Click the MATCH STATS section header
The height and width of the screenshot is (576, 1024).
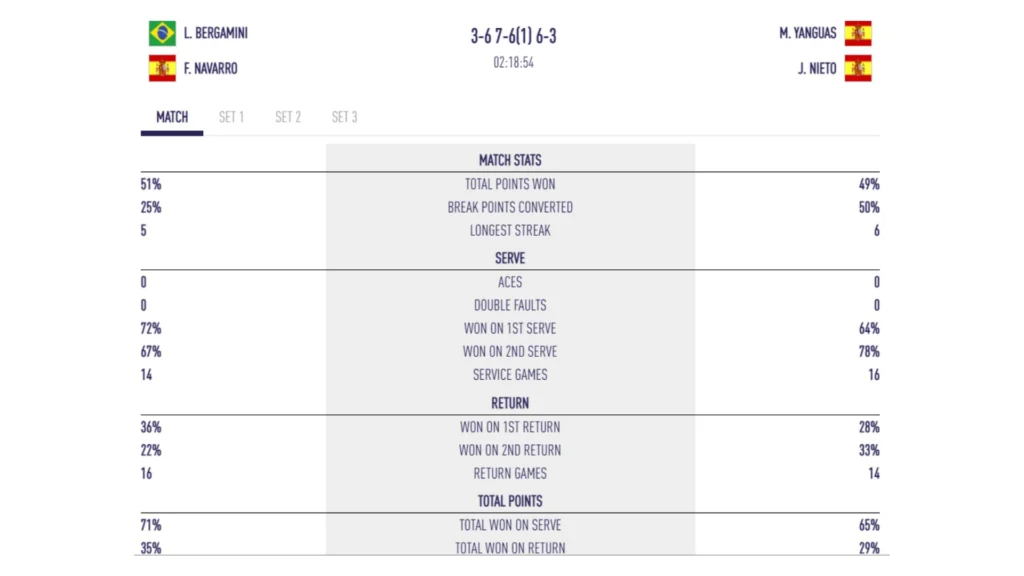click(510, 160)
